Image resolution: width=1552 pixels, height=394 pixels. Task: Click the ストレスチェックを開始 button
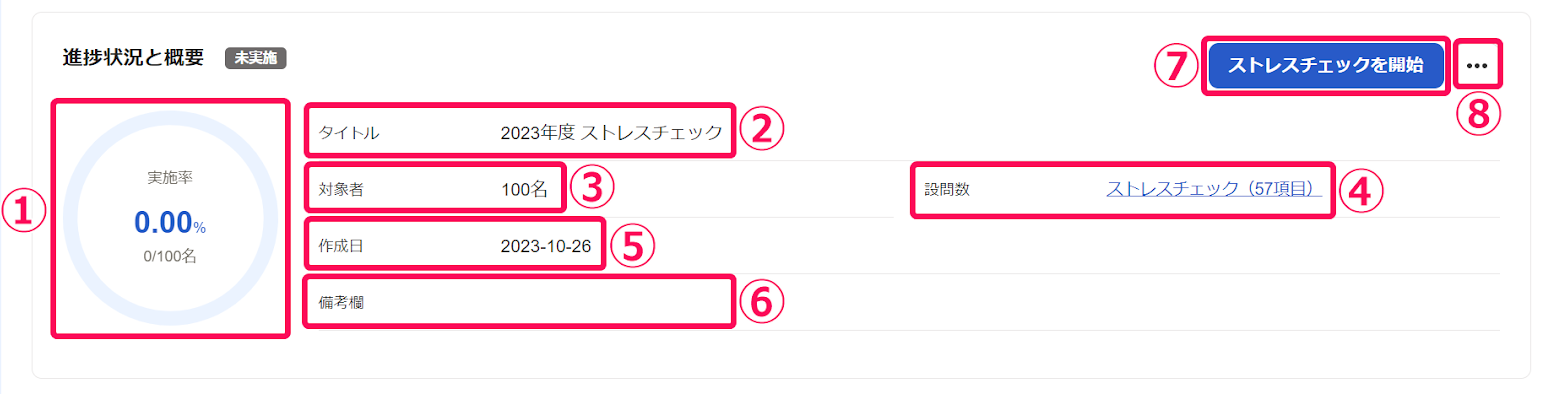(x=1325, y=65)
